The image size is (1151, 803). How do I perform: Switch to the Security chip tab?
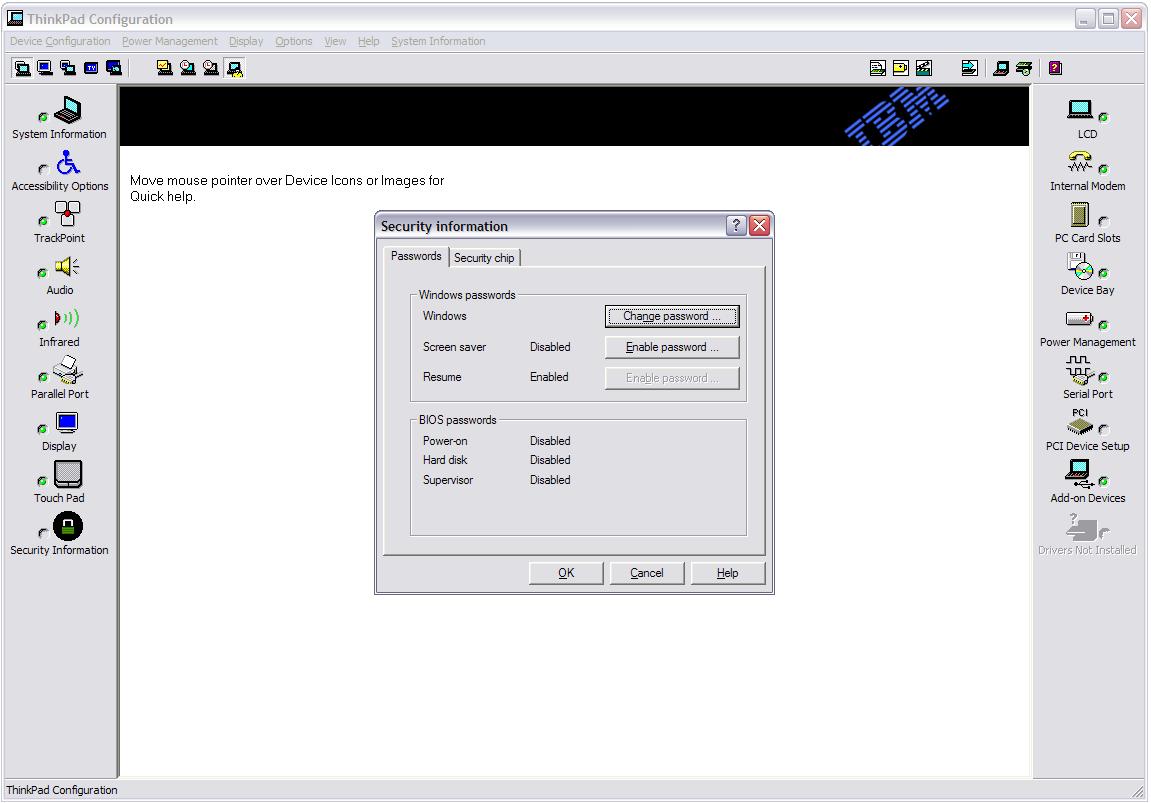click(x=484, y=258)
